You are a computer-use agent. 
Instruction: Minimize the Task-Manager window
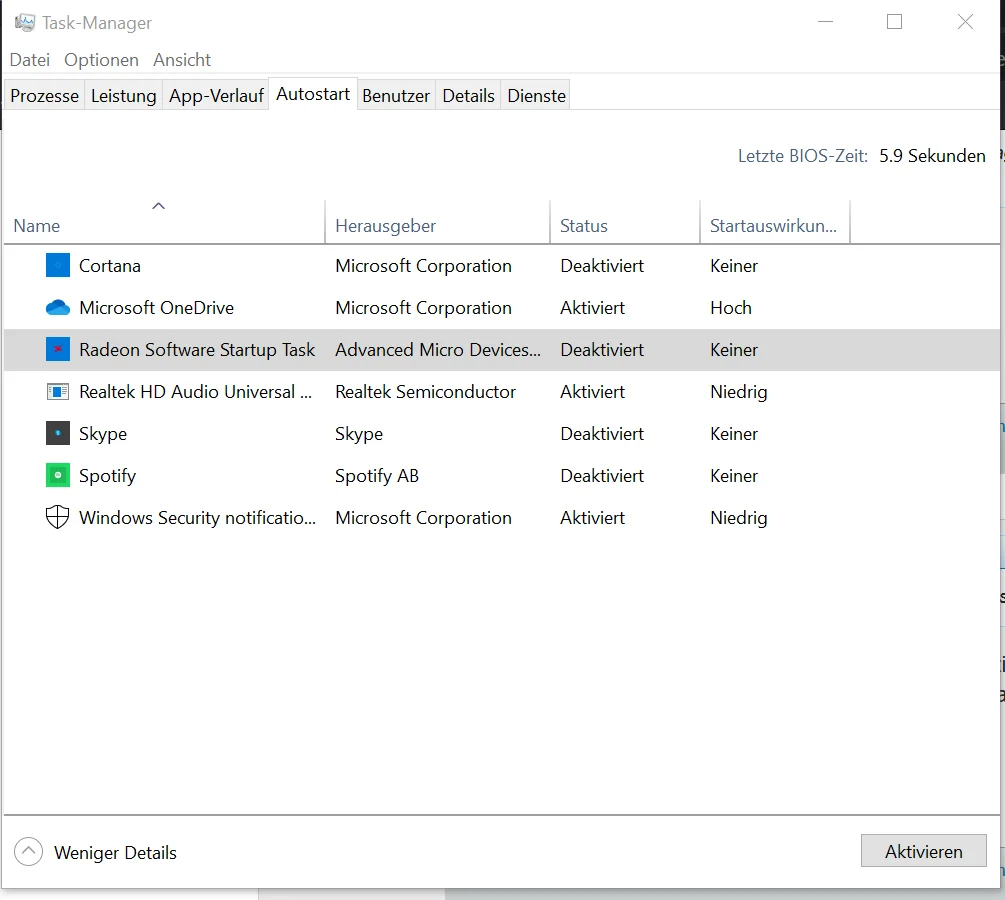tap(826, 22)
